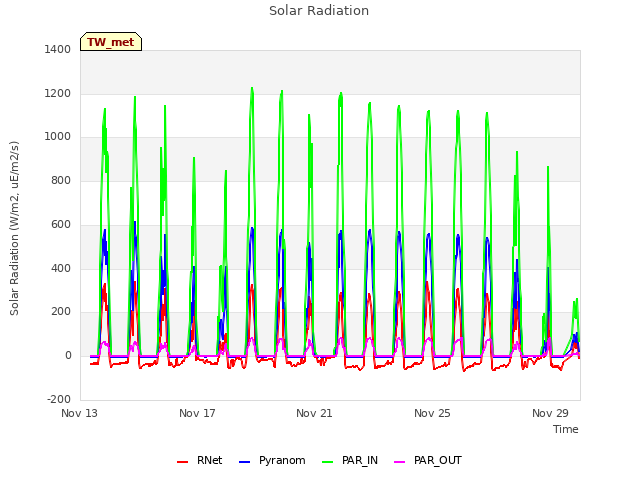
Task: Click the 200 y-axis tick label
Action: click(x=61, y=311)
